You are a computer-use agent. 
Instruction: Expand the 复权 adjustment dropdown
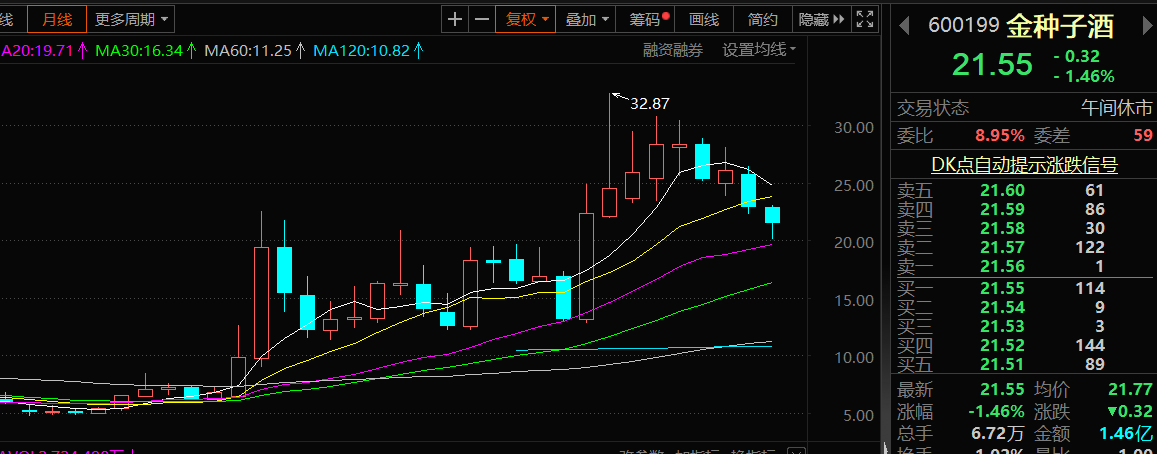527,19
